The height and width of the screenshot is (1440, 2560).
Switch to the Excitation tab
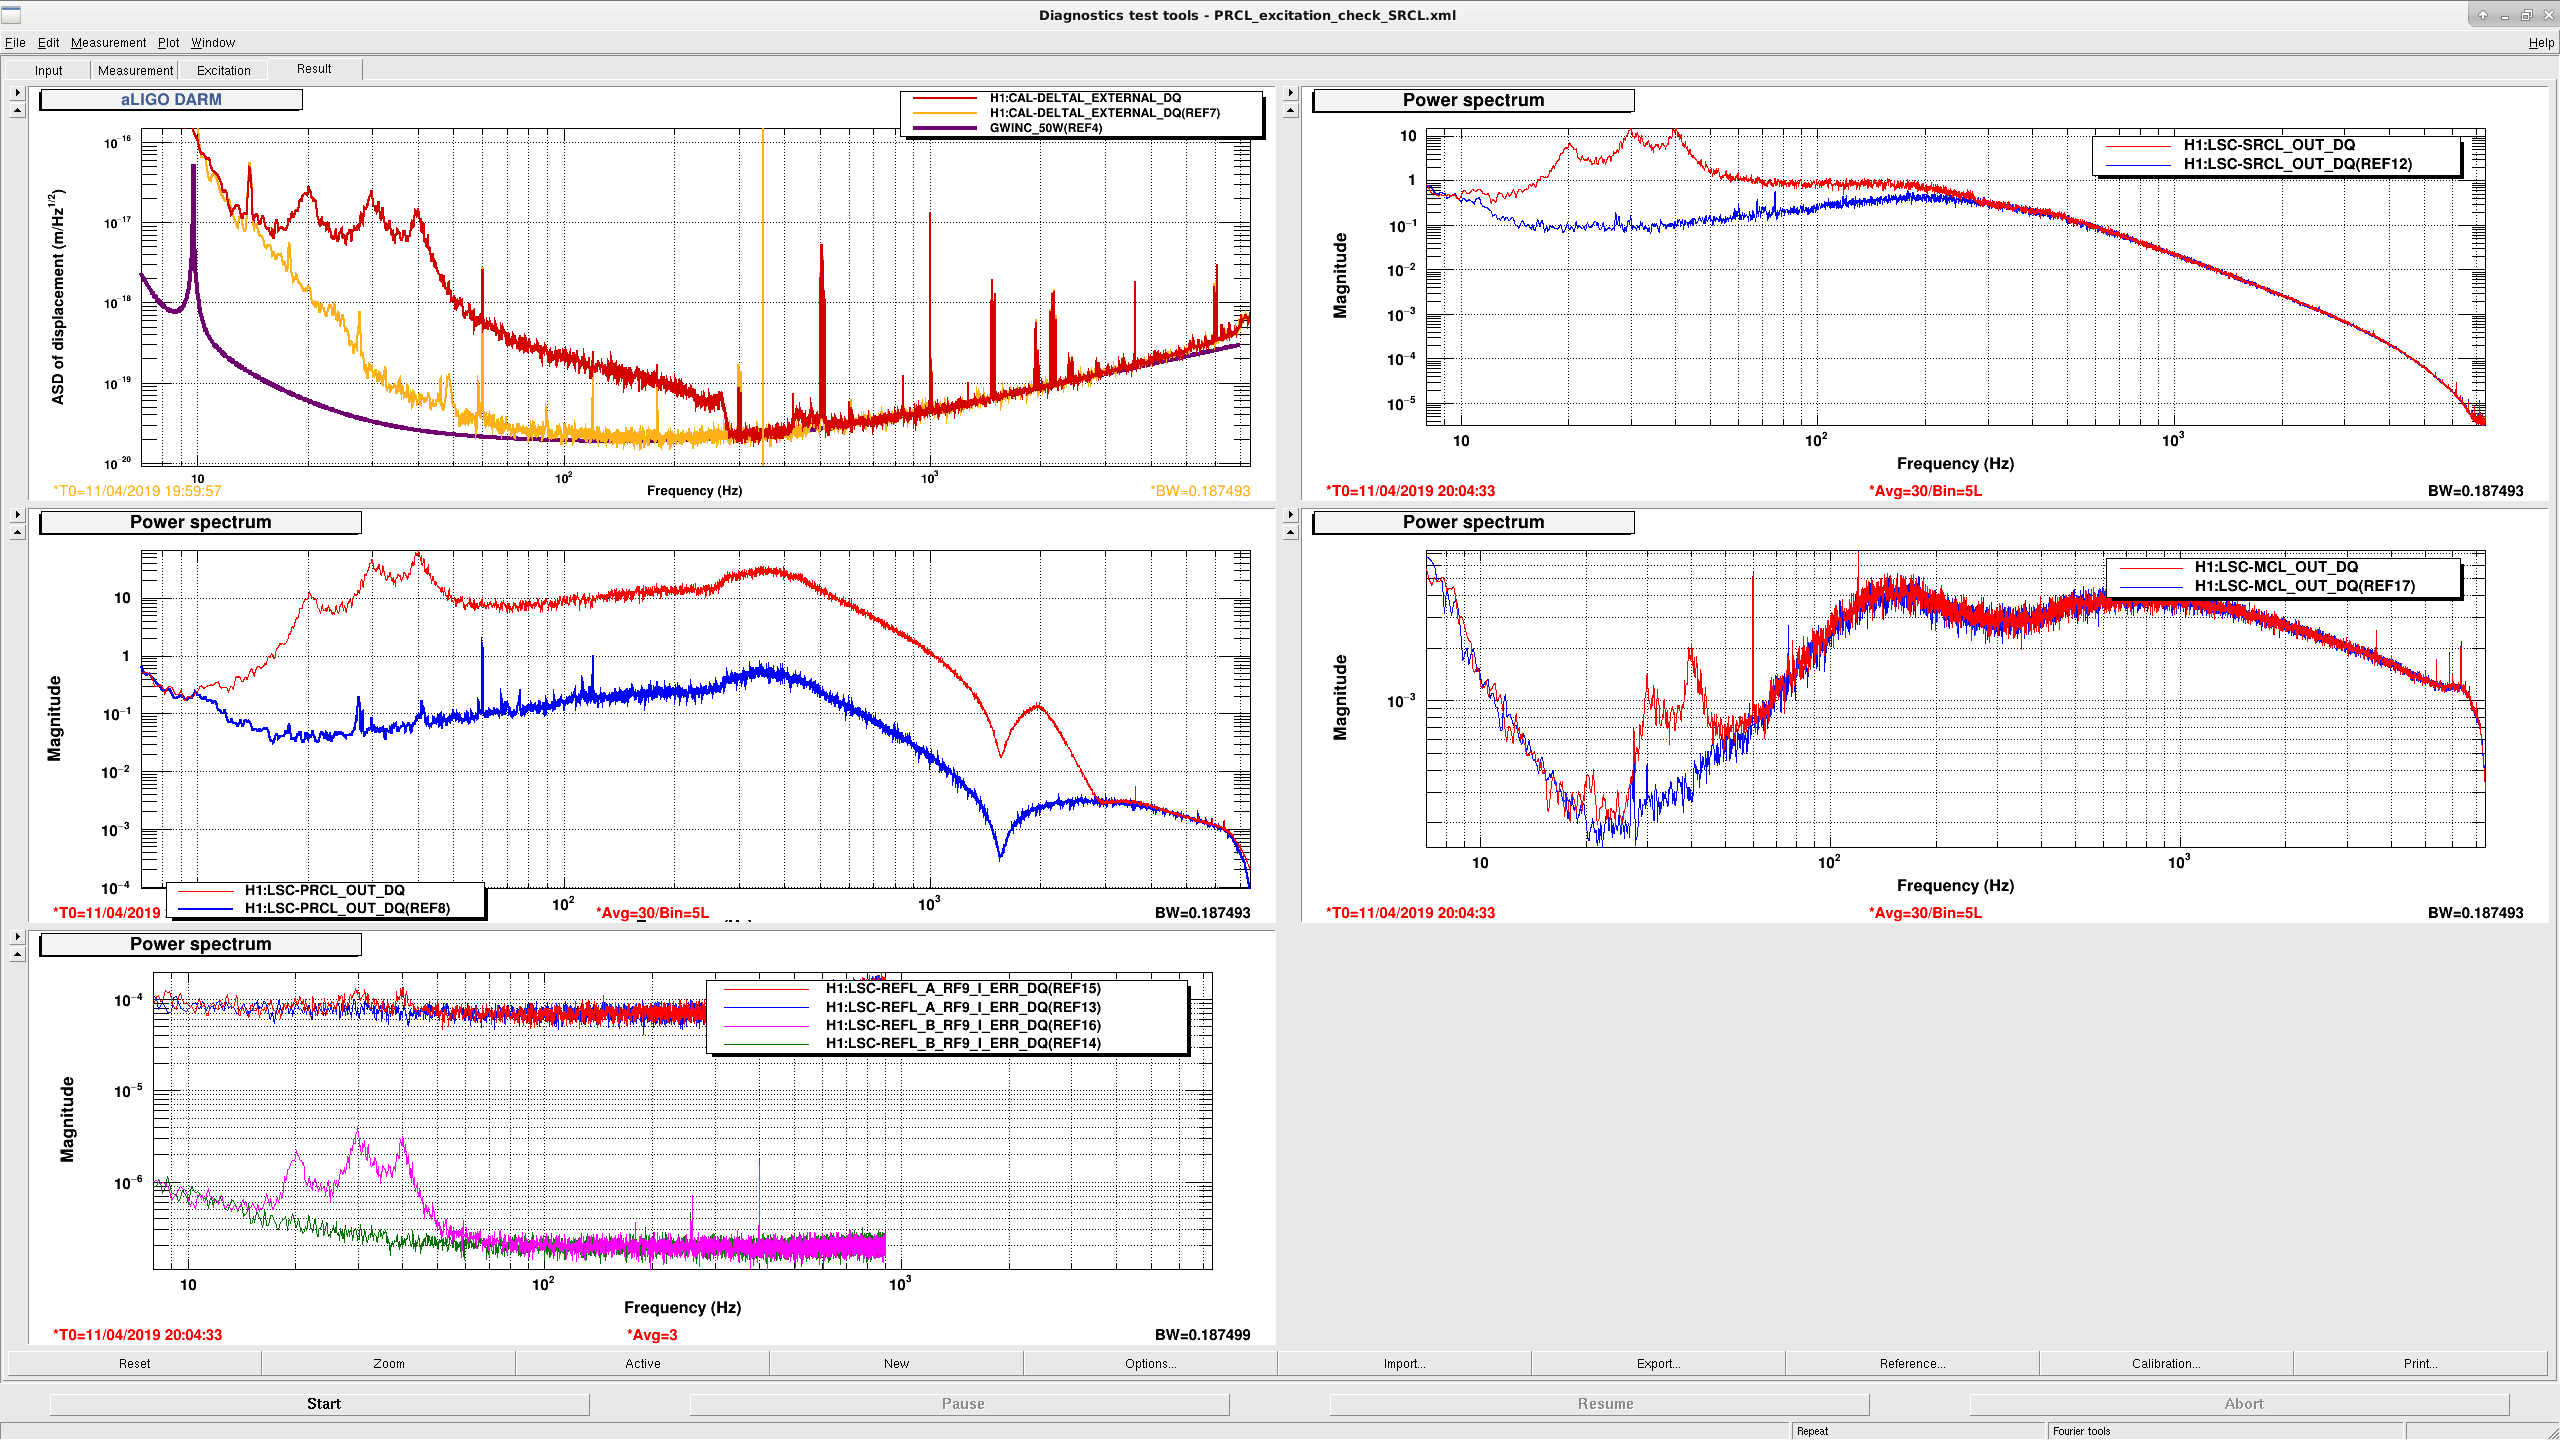coord(223,70)
